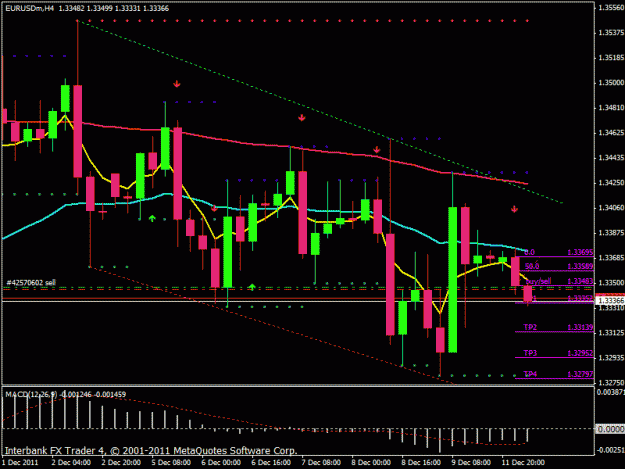Click the 1.35185 price scale label
This screenshot has width=625, height=469.
(x=611, y=58)
